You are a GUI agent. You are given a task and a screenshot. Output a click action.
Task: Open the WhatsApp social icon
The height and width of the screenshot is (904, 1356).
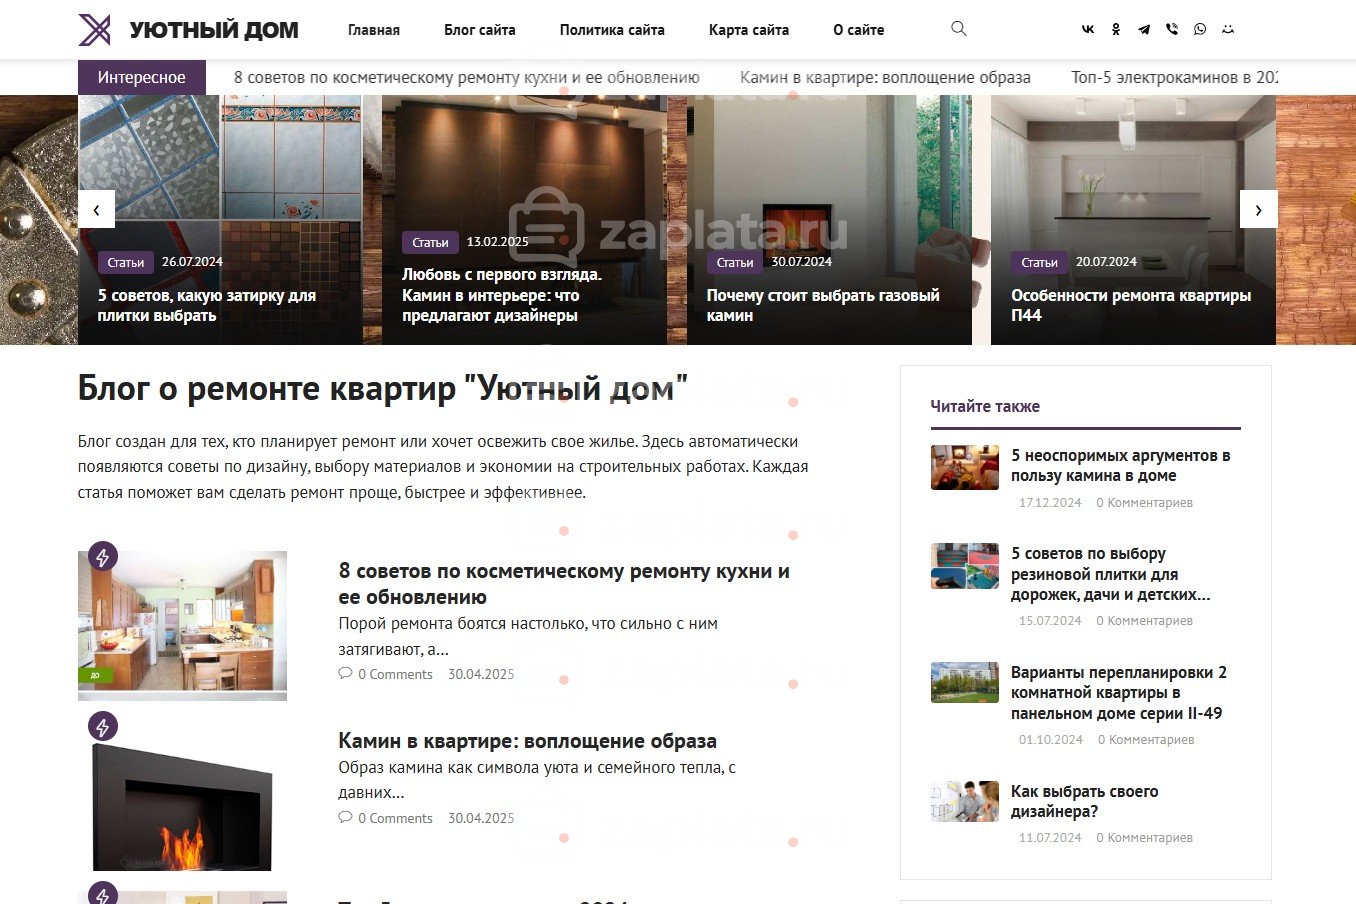click(x=1200, y=30)
